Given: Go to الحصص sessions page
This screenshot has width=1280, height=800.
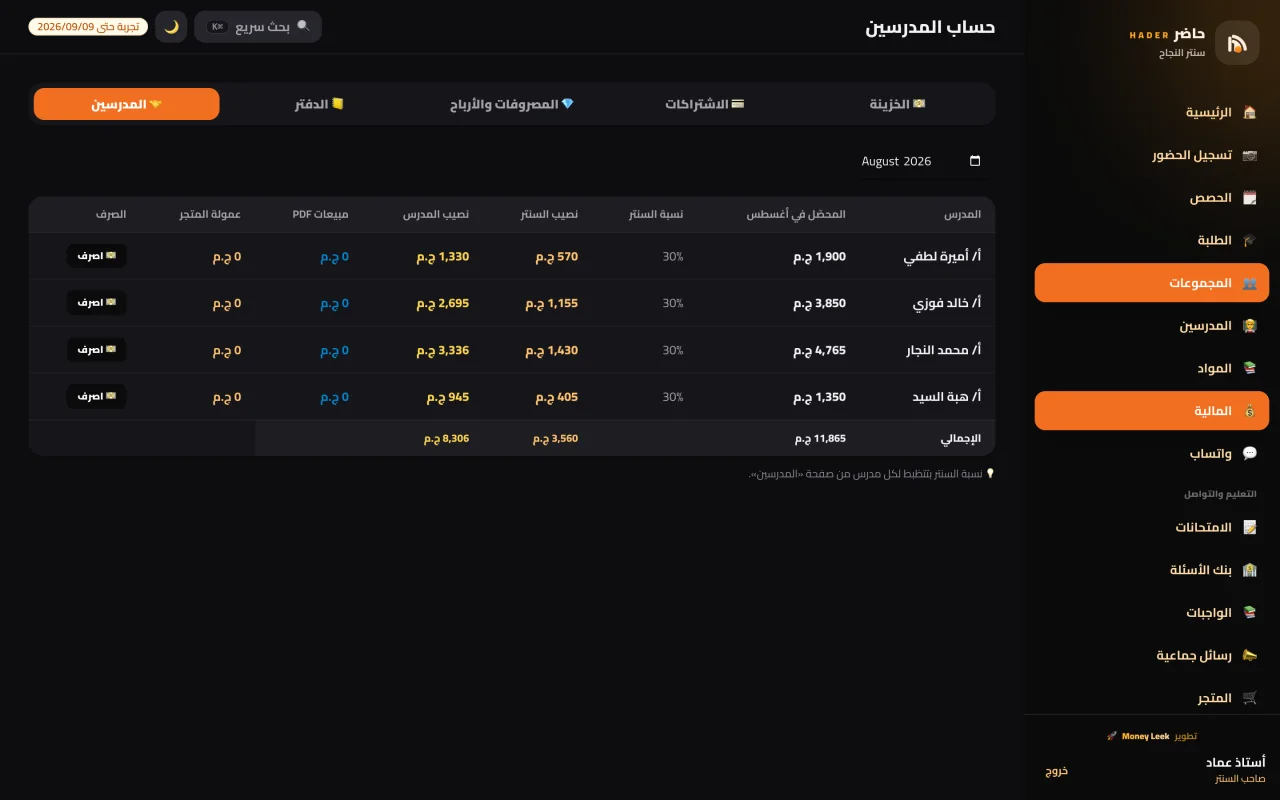Looking at the screenshot, I should [x=1152, y=198].
